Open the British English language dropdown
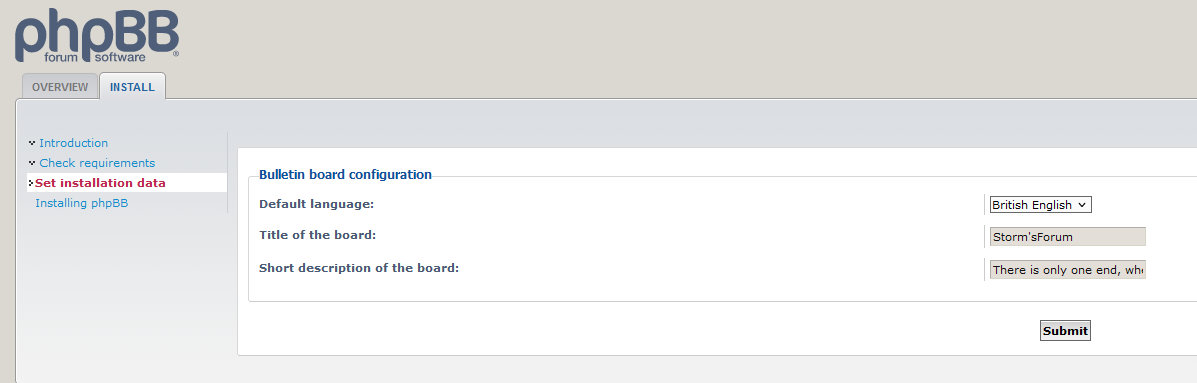Viewport: 1197px width, 383px height. tap(1041, 204)
